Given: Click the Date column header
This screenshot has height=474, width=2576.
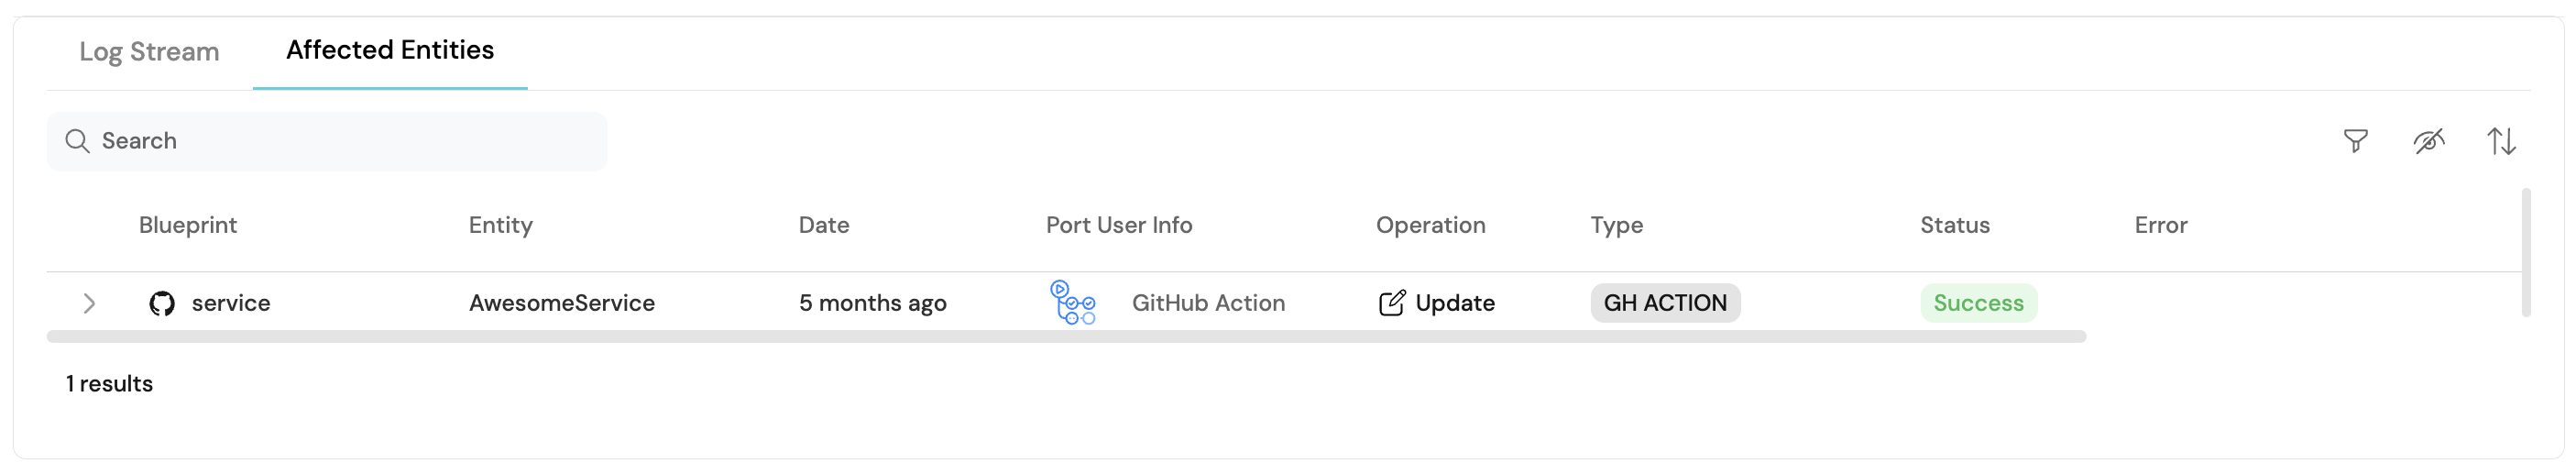Looking at the screenshot, I should point(823,225).
